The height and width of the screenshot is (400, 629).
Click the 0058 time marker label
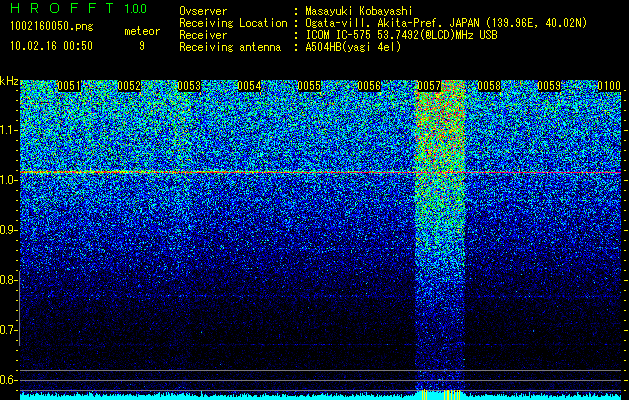(x=489, y=86)
